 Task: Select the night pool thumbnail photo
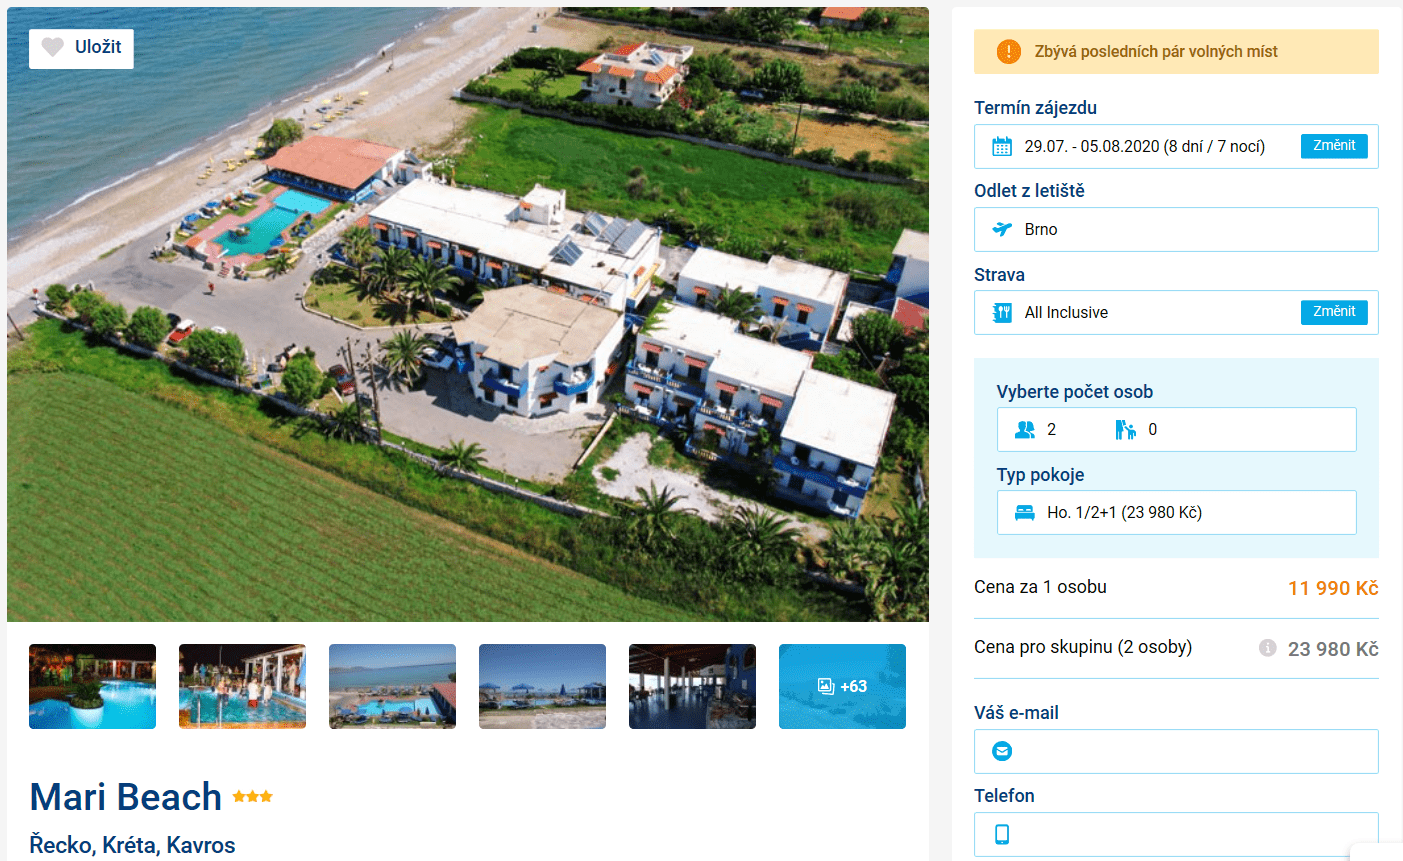(92, 686)
